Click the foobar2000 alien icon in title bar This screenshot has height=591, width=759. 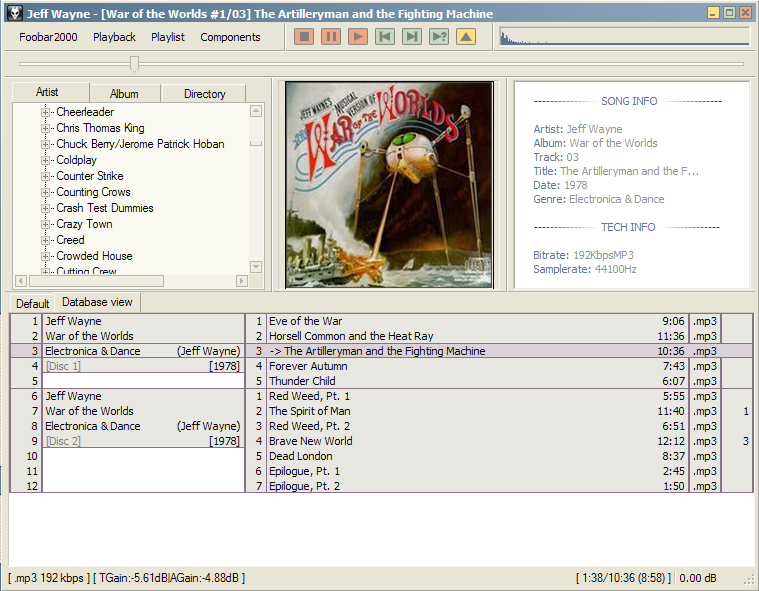point(13,13)
